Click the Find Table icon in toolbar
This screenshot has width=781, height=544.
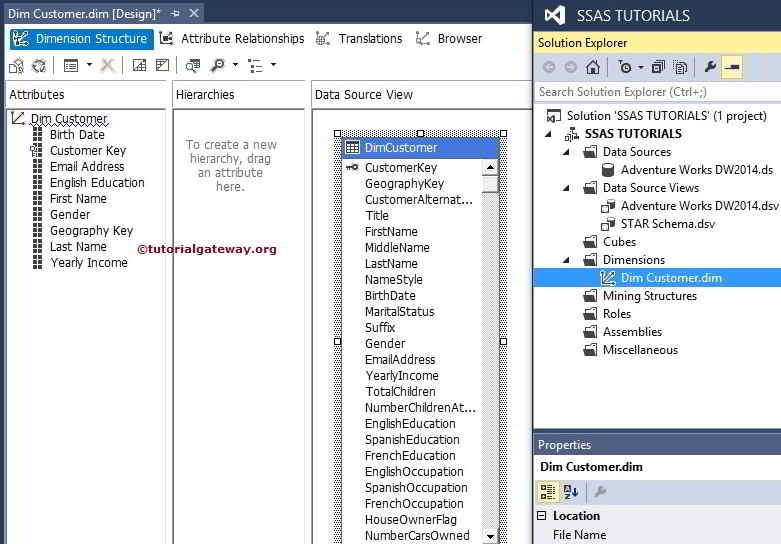tap(192, 66)
